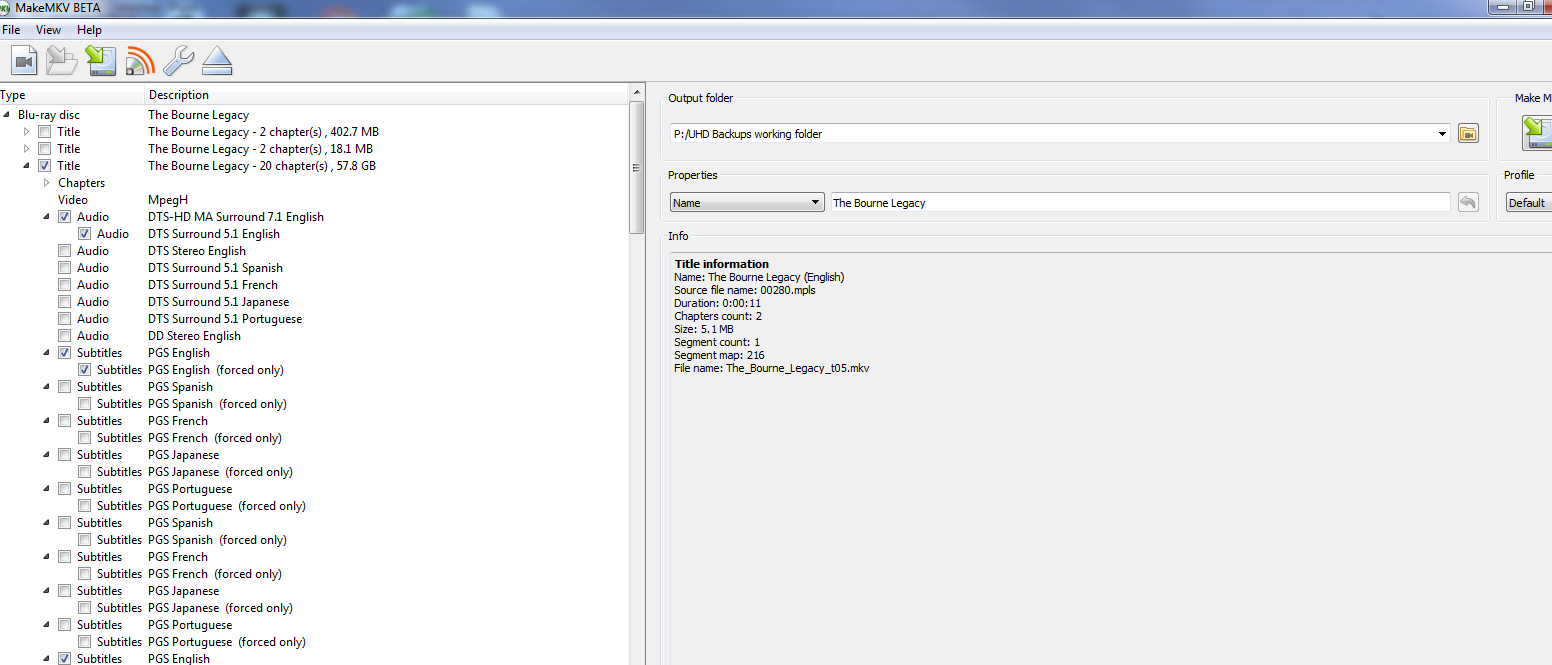Click the Output folder path field
Viewport: 1552px width, 665px height.
[x=1060, y=134]
